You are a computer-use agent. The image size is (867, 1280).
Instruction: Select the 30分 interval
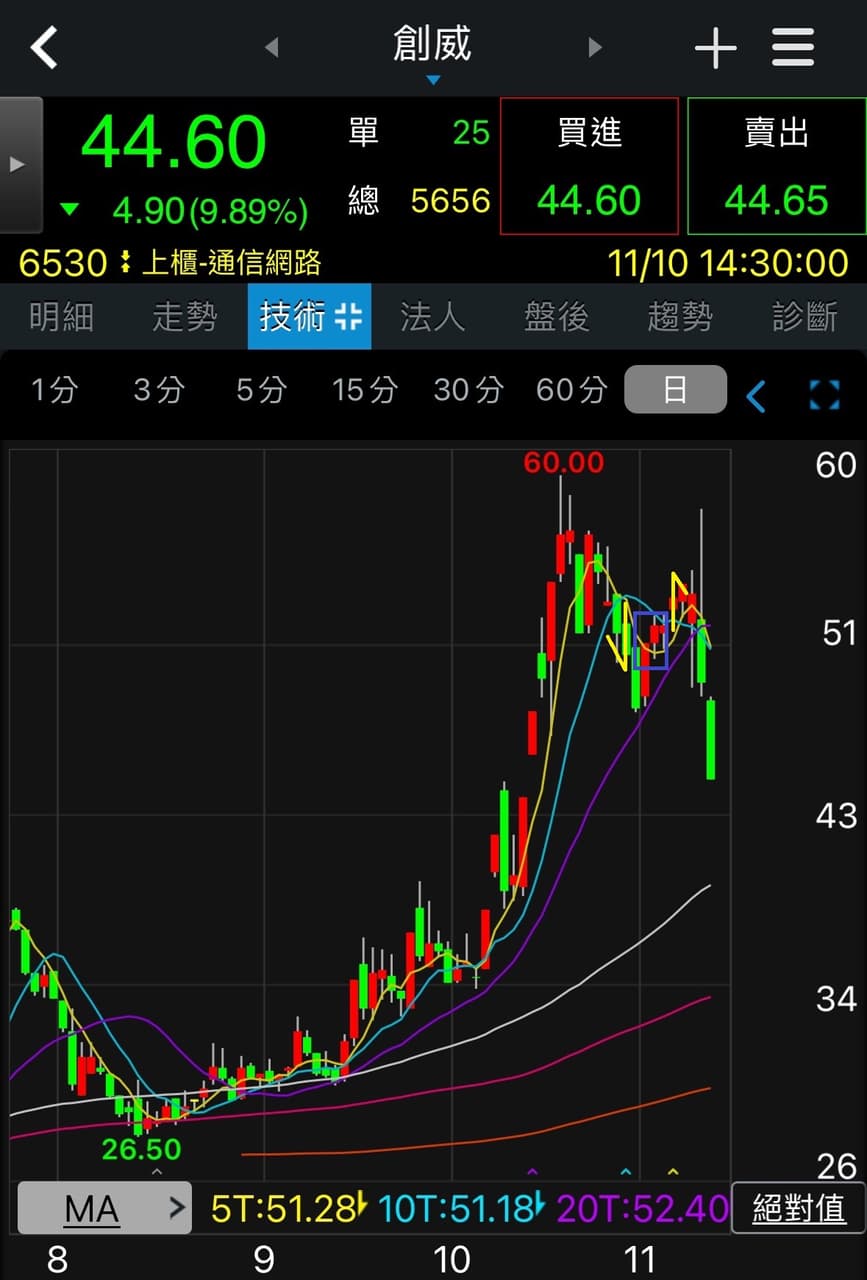[x=468, y=390]
